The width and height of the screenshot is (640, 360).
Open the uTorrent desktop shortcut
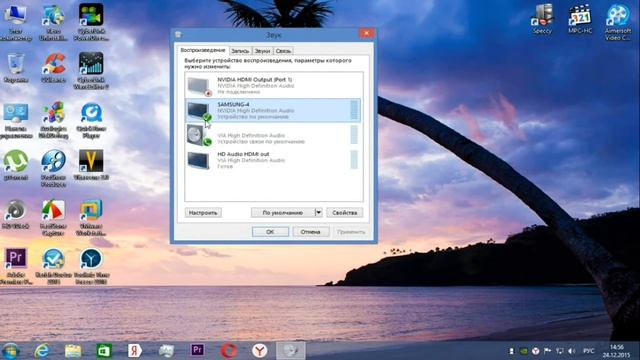click(x=16, y=165)
